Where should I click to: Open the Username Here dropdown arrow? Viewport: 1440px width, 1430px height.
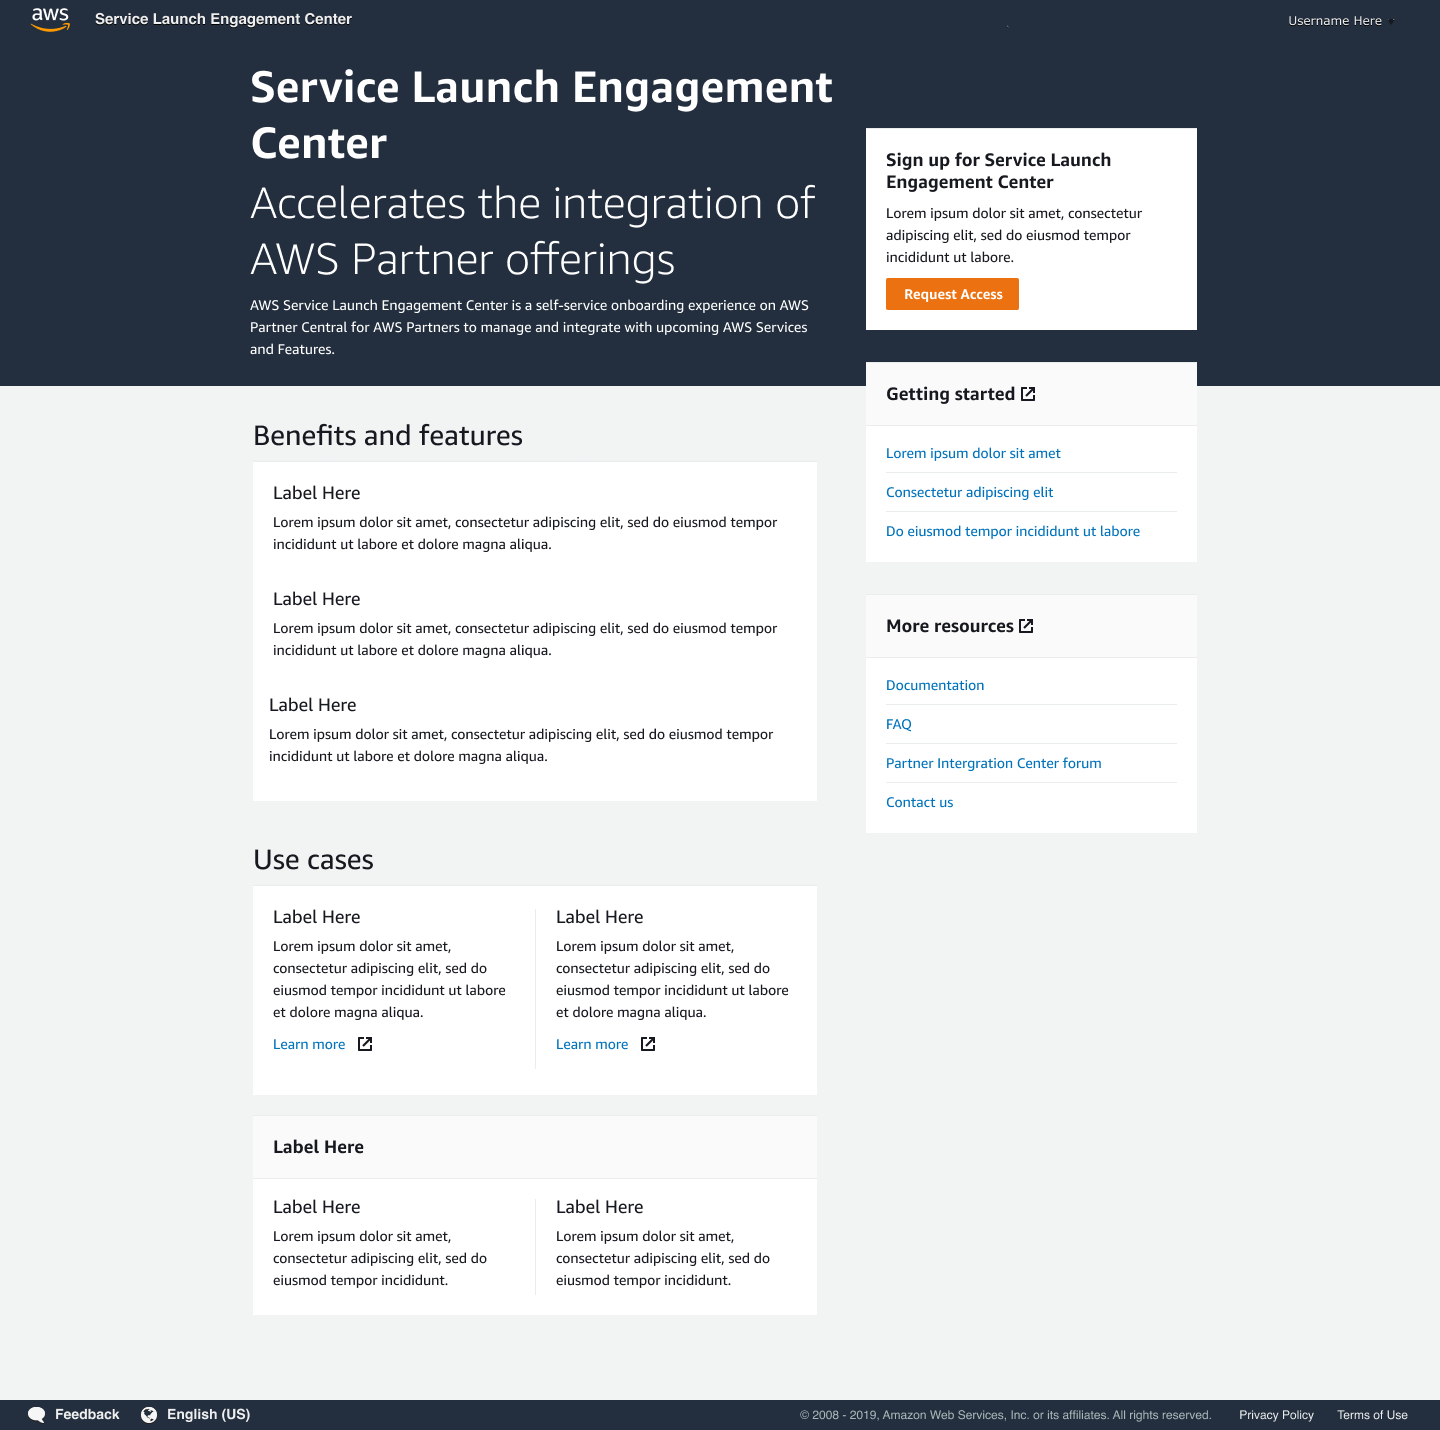coord(1391,21)
